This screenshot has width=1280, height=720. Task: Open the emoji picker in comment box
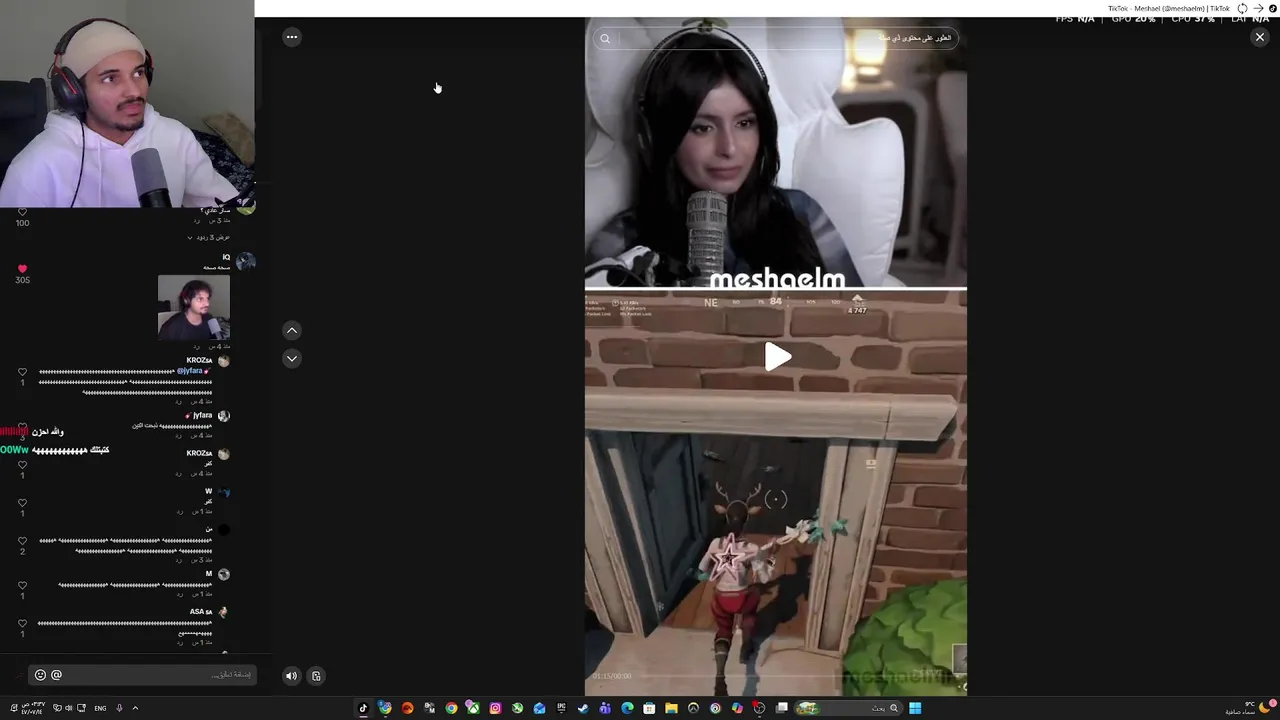coord(40,675)
